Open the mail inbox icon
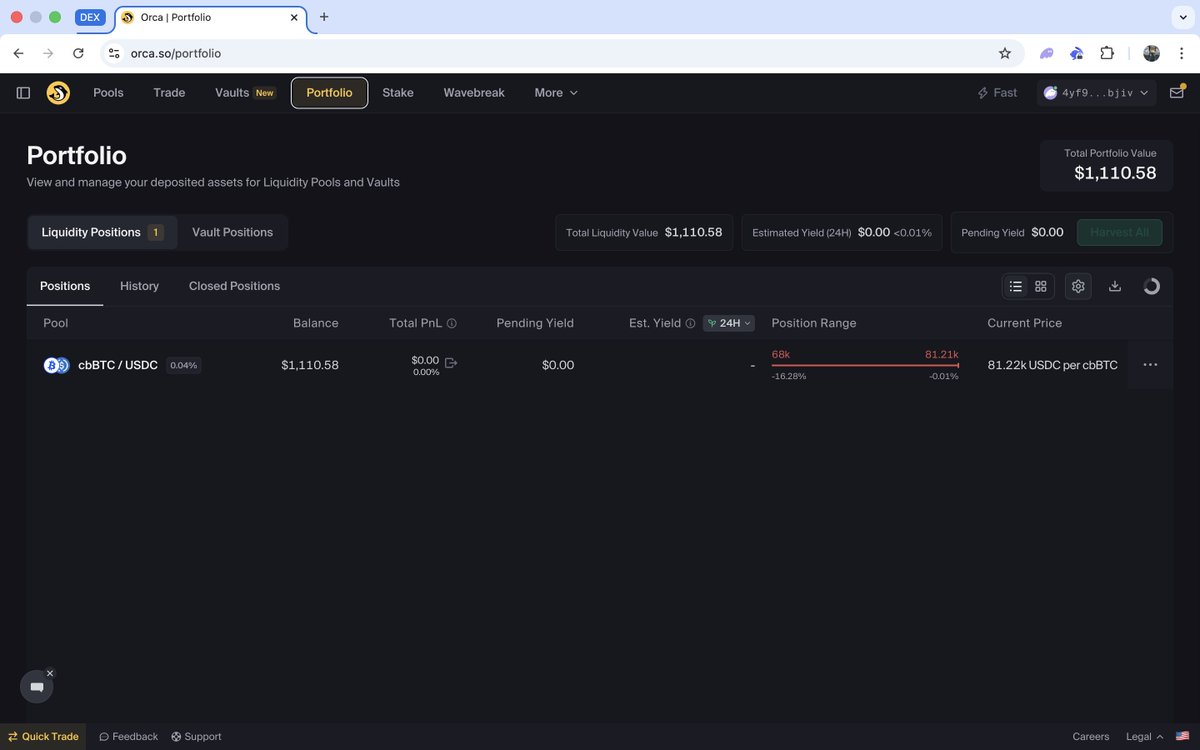This screenshot has height=750, width=1200. [1176, 93]
